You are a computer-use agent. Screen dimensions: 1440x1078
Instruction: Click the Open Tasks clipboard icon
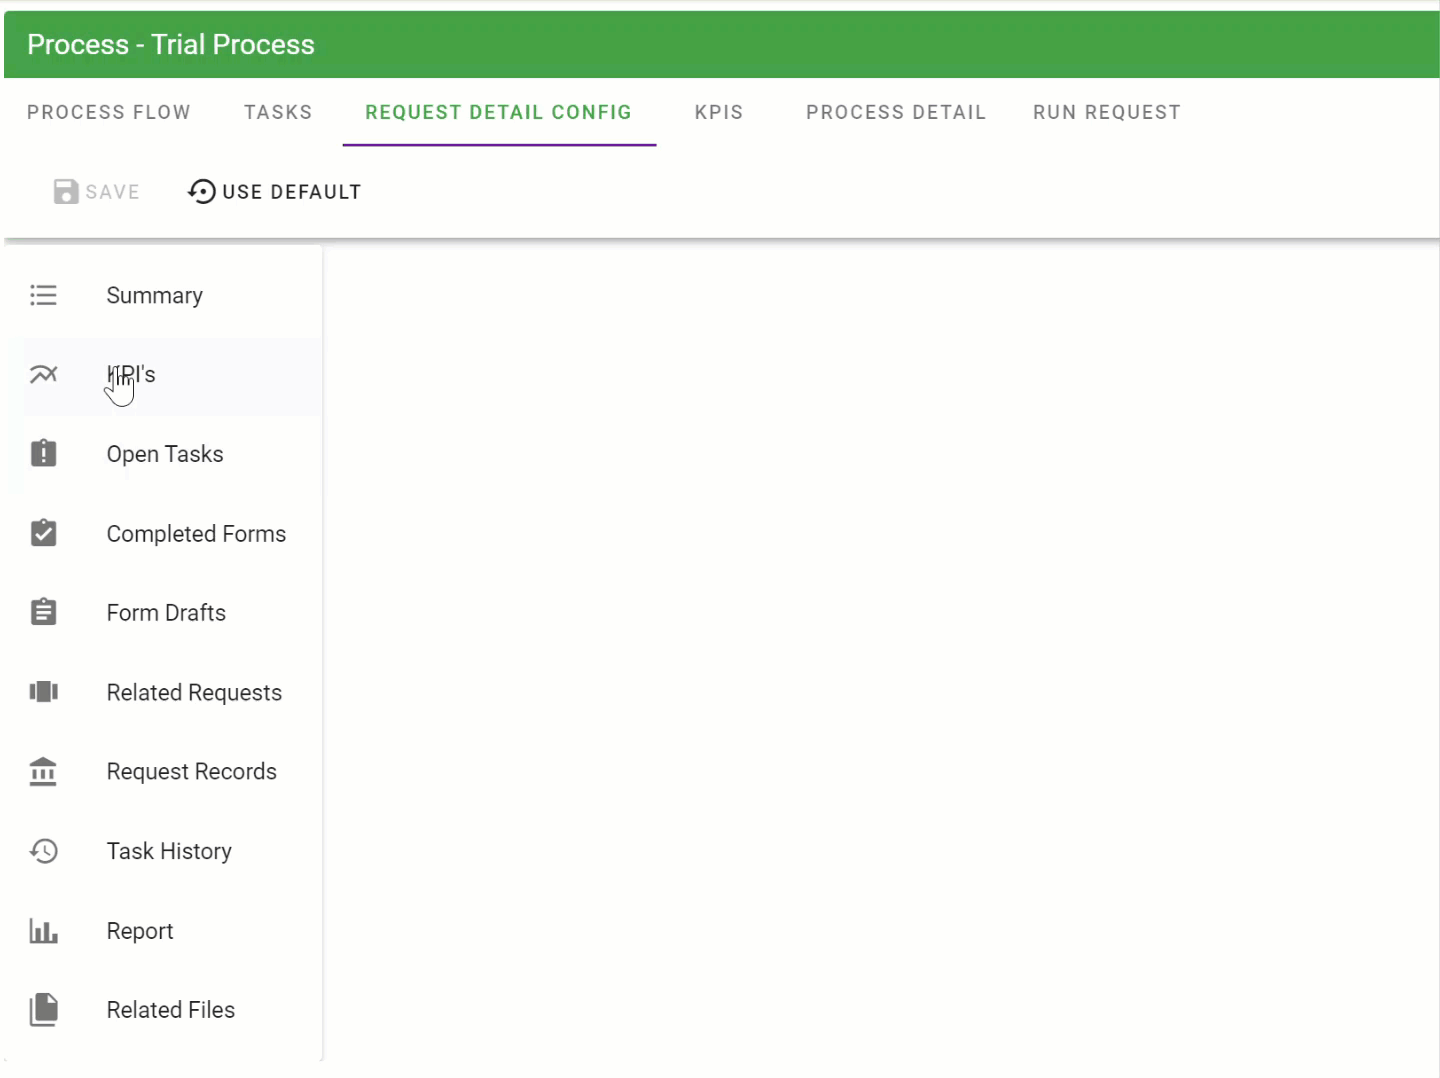[43, 453]
